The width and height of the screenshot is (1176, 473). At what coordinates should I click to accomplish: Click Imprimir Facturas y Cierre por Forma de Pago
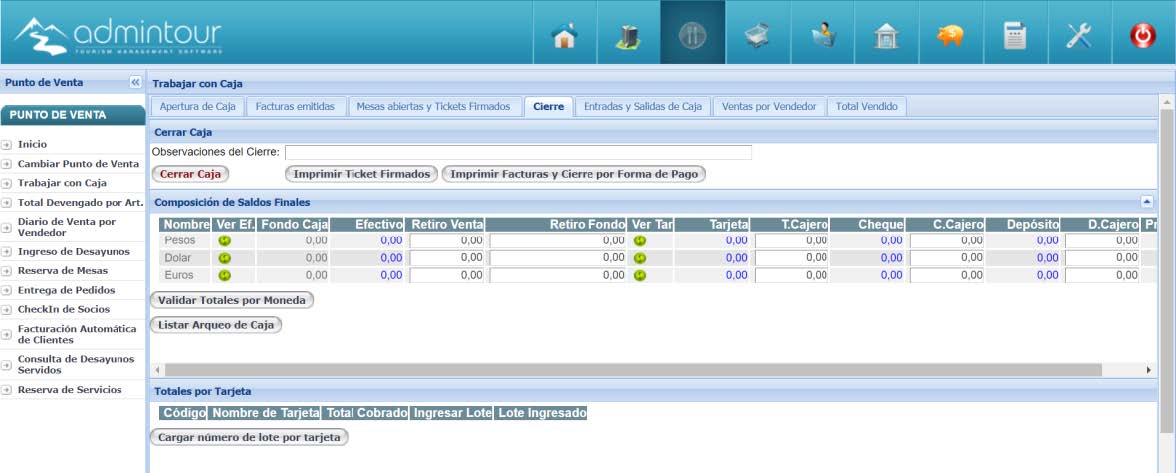click(574, 174)
